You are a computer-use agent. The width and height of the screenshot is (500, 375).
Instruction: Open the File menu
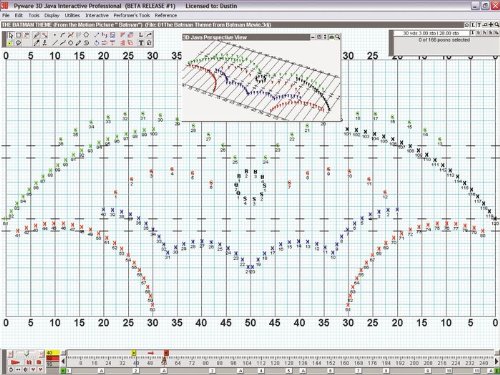click(5, 15)
